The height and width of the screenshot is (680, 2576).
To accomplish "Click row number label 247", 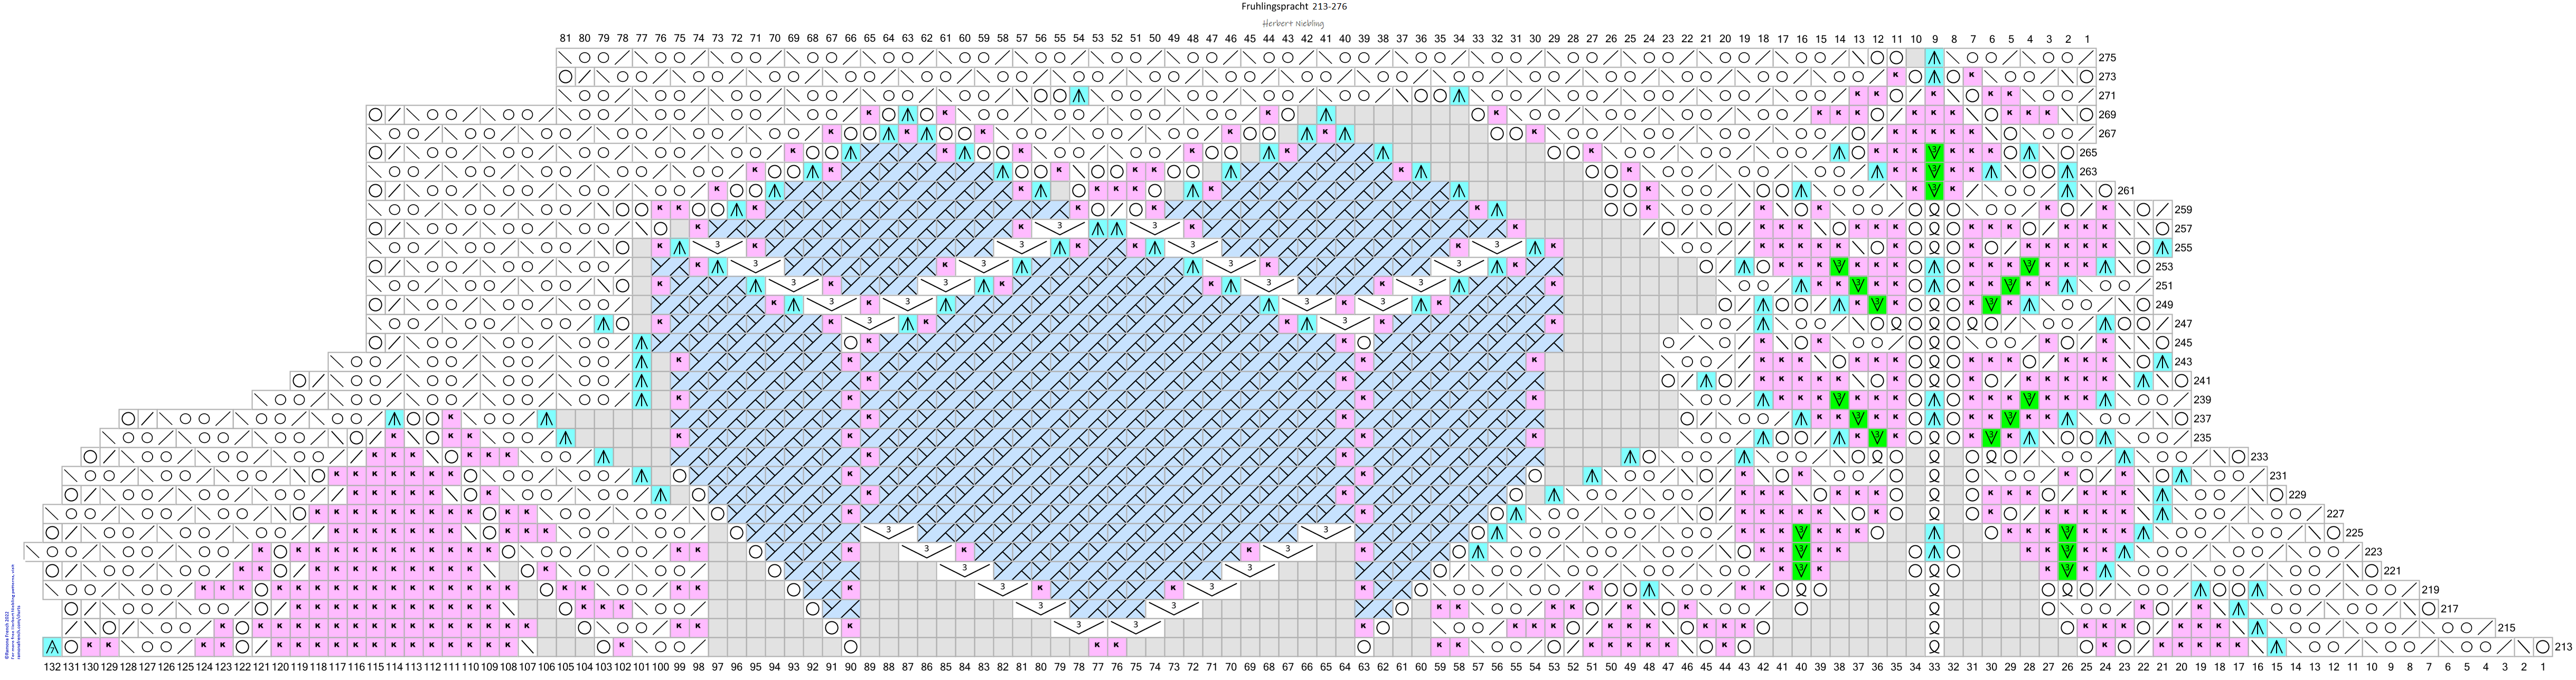I will 2183,324.
